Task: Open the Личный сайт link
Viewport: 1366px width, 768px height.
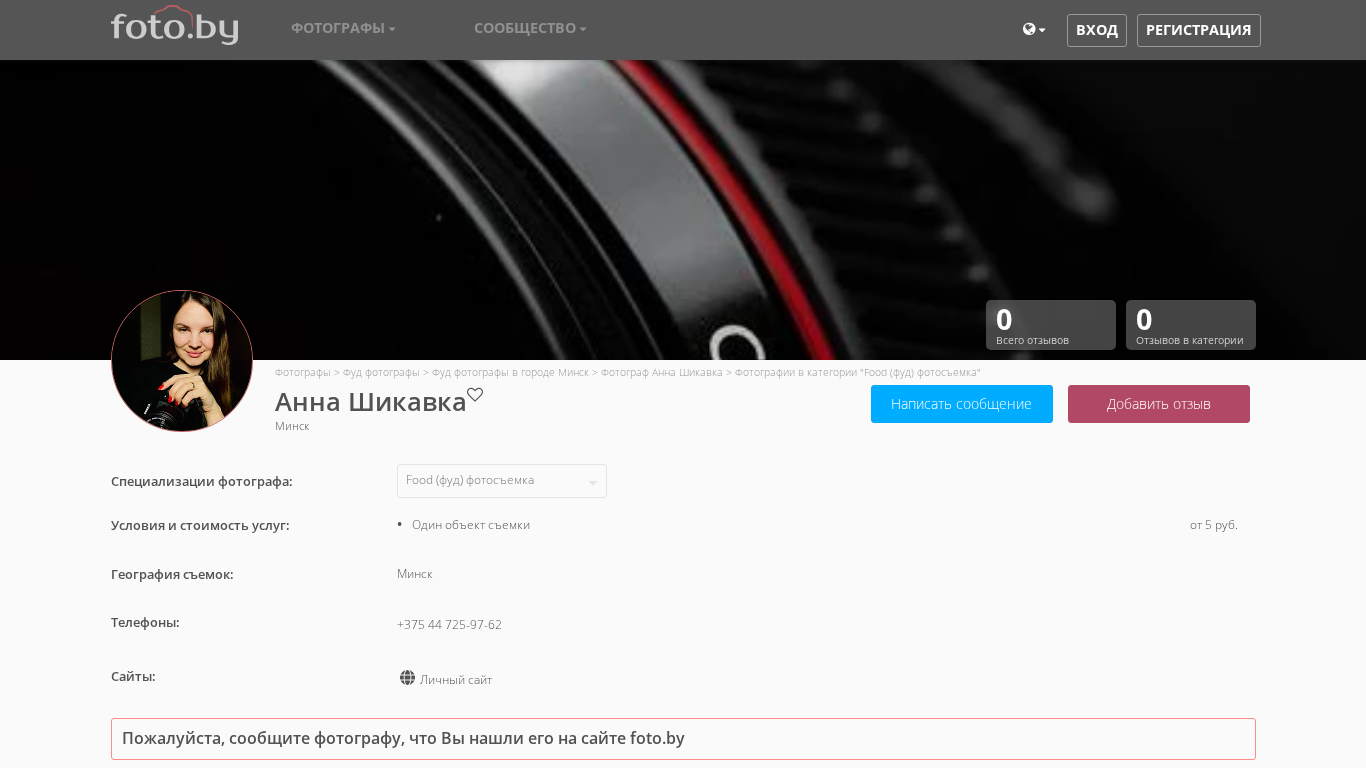Action: [456, 680]
